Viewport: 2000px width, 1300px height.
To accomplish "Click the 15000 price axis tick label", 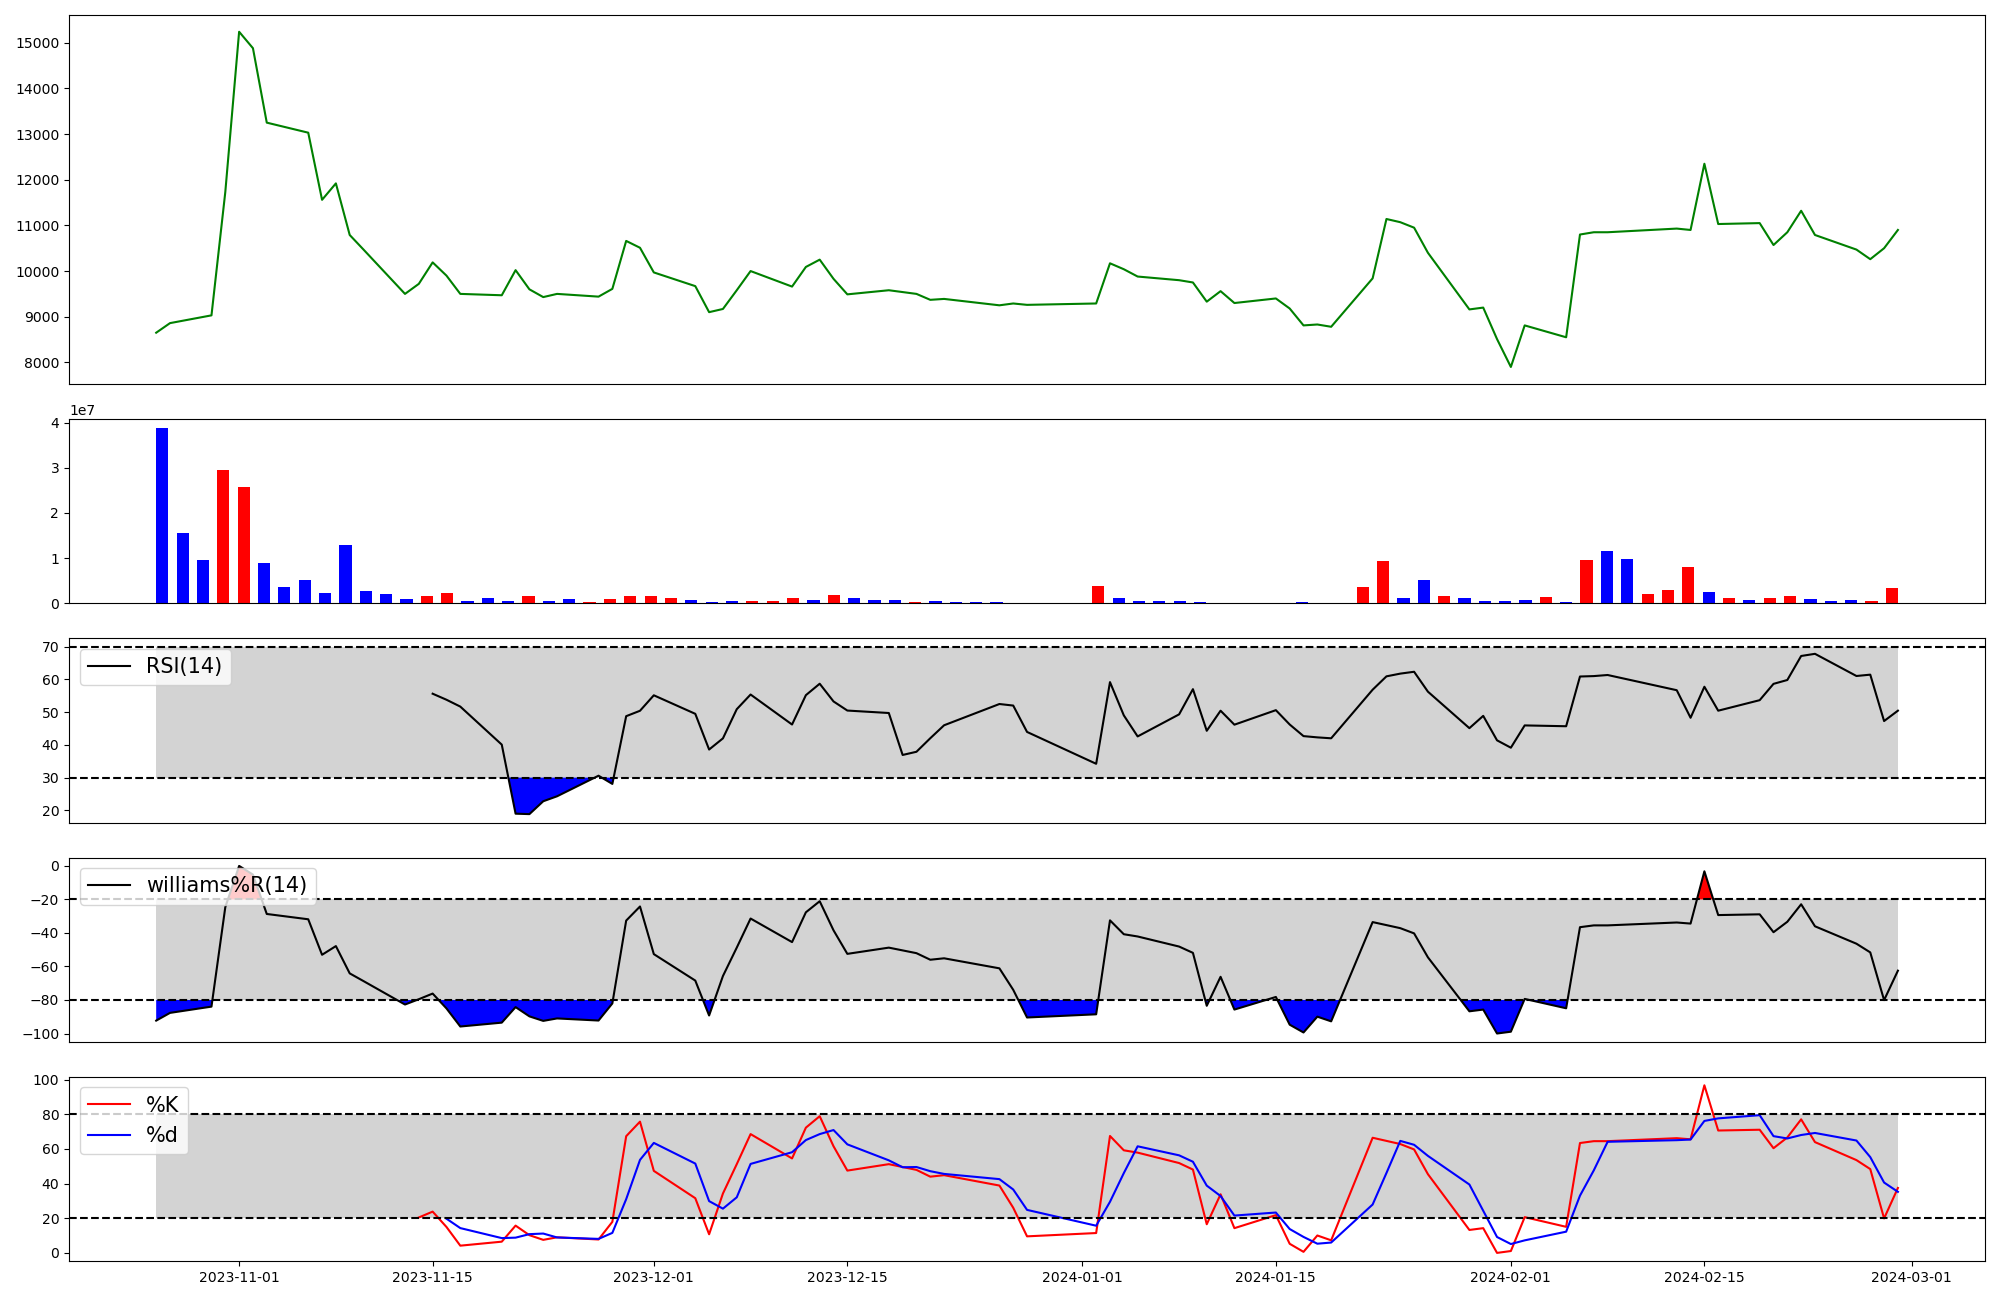I will (38, 44).
